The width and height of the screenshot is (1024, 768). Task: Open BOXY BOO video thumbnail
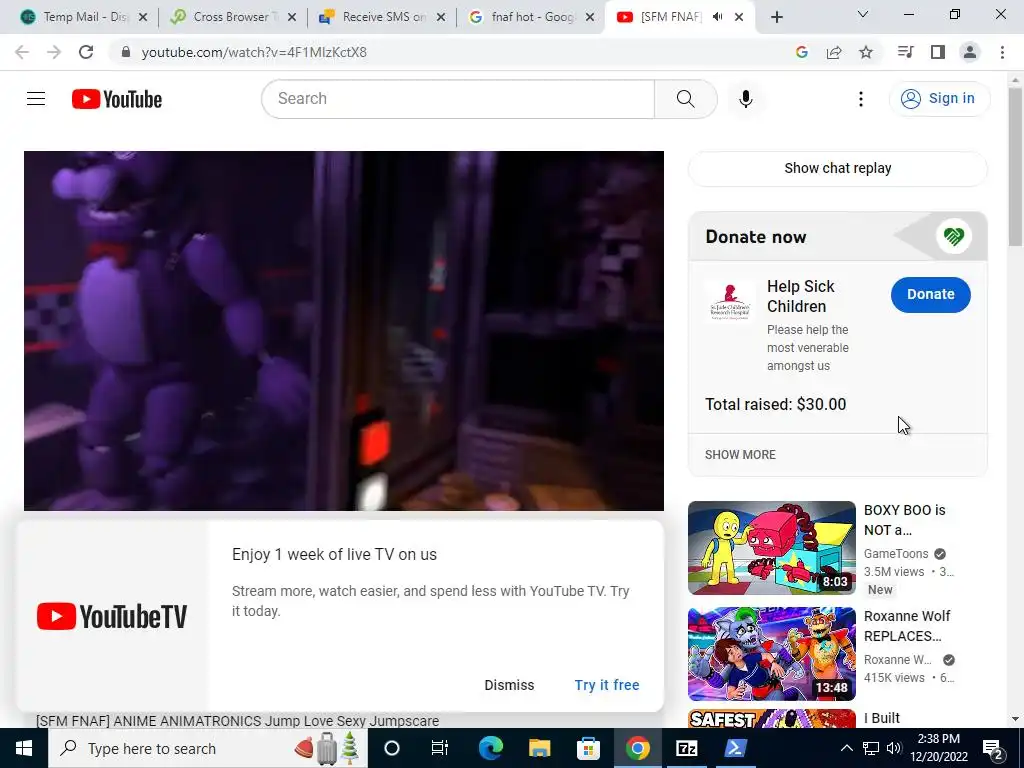click(x=771, y=548)
